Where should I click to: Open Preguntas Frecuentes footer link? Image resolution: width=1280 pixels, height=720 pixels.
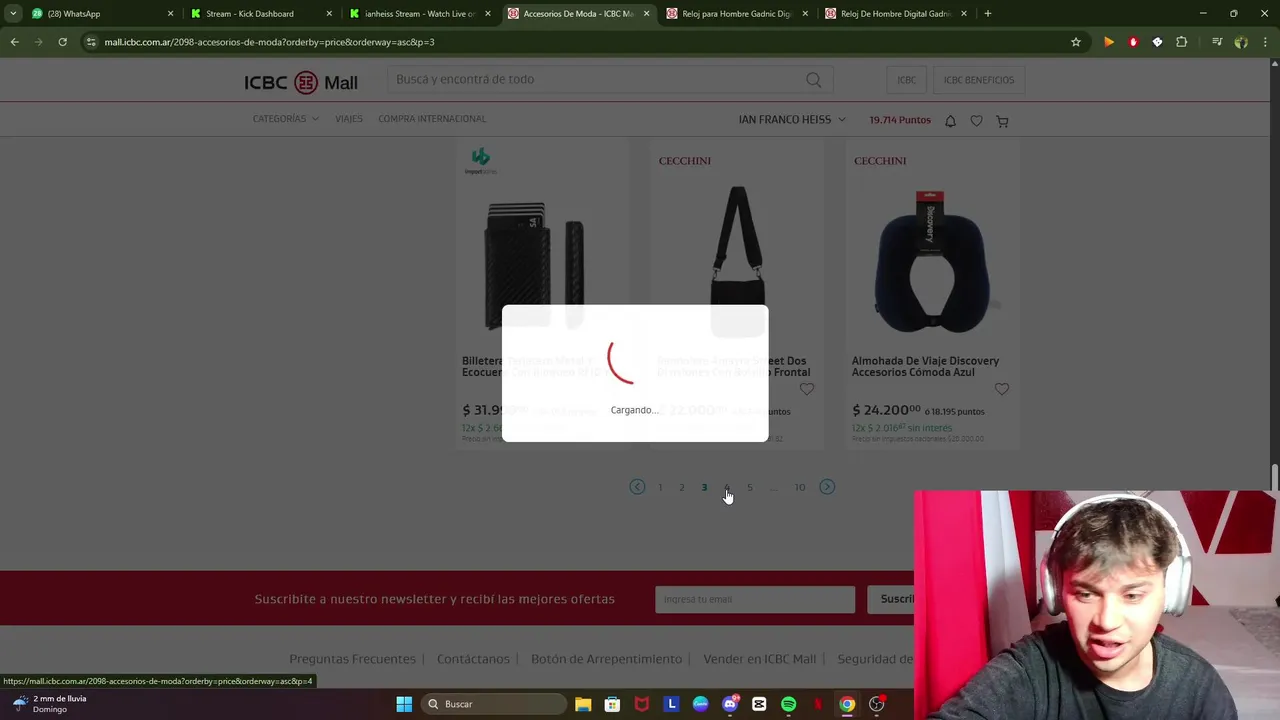coord(352,659)
